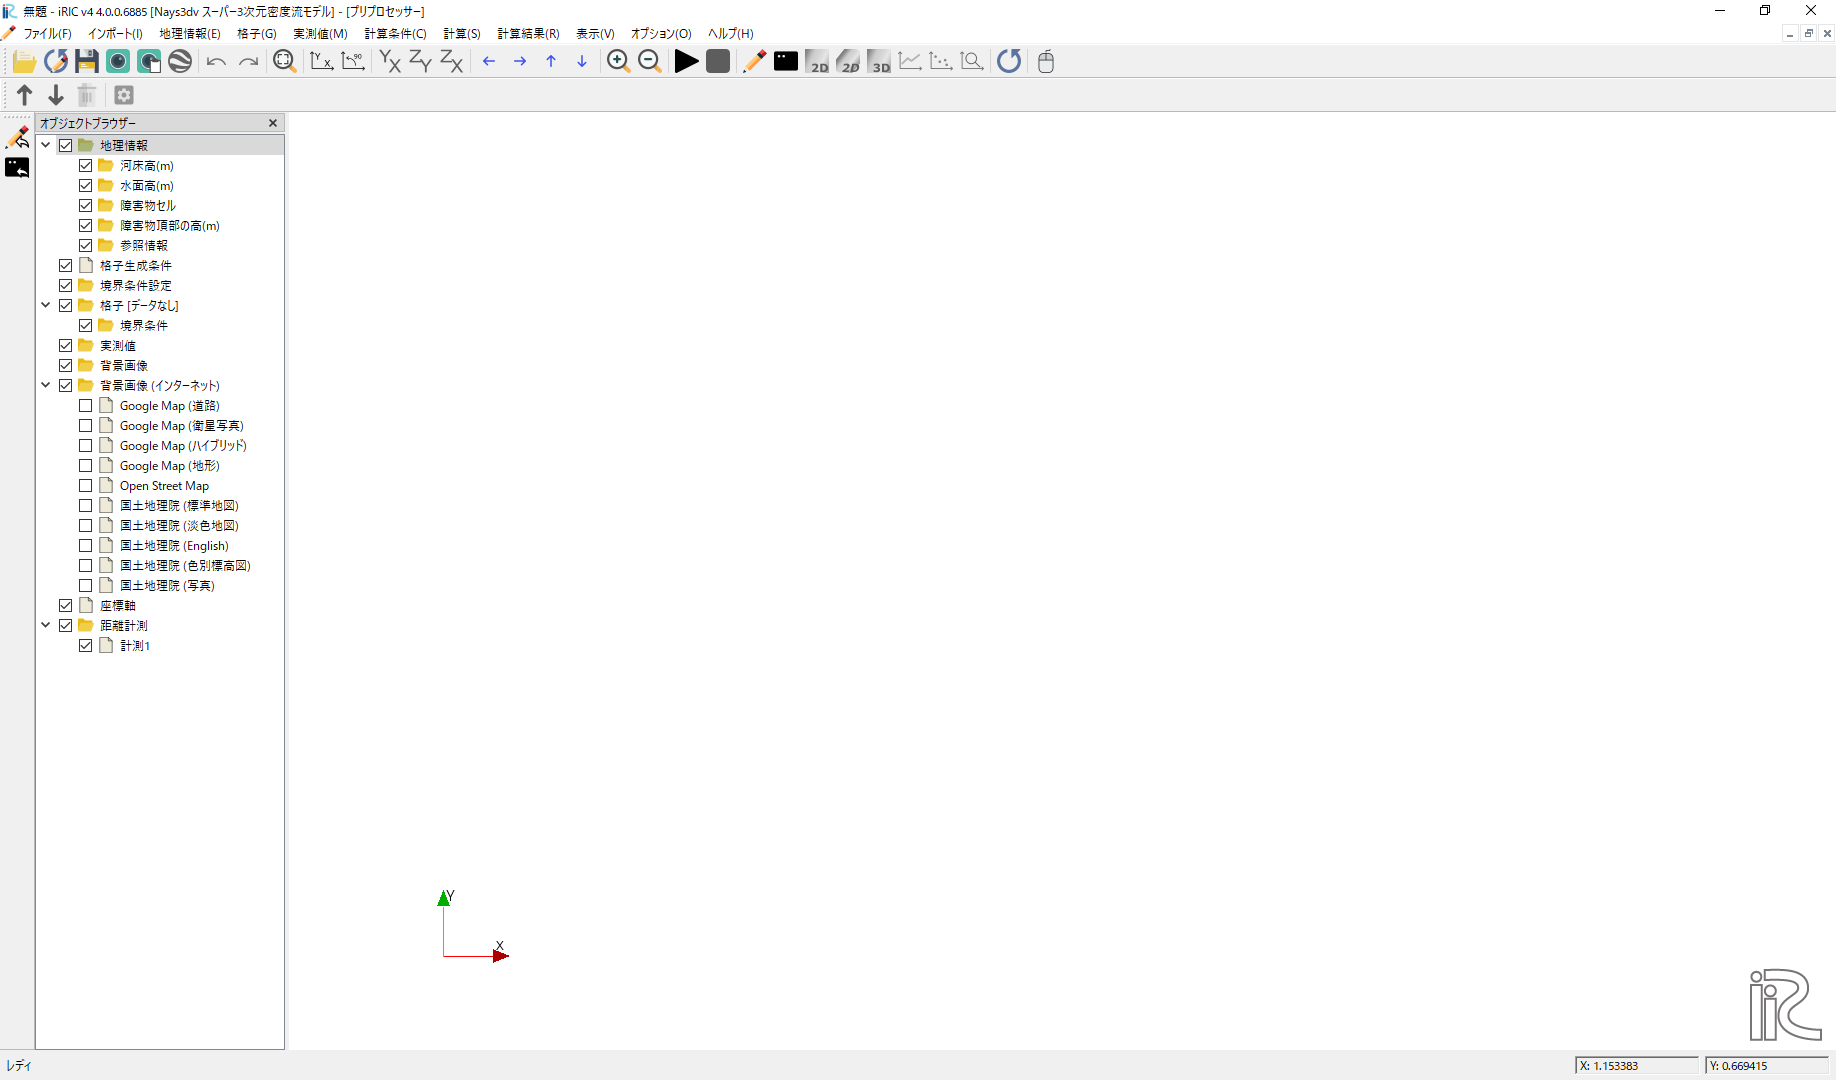Click the console sidebar icon below pencil

pos(18,168)
